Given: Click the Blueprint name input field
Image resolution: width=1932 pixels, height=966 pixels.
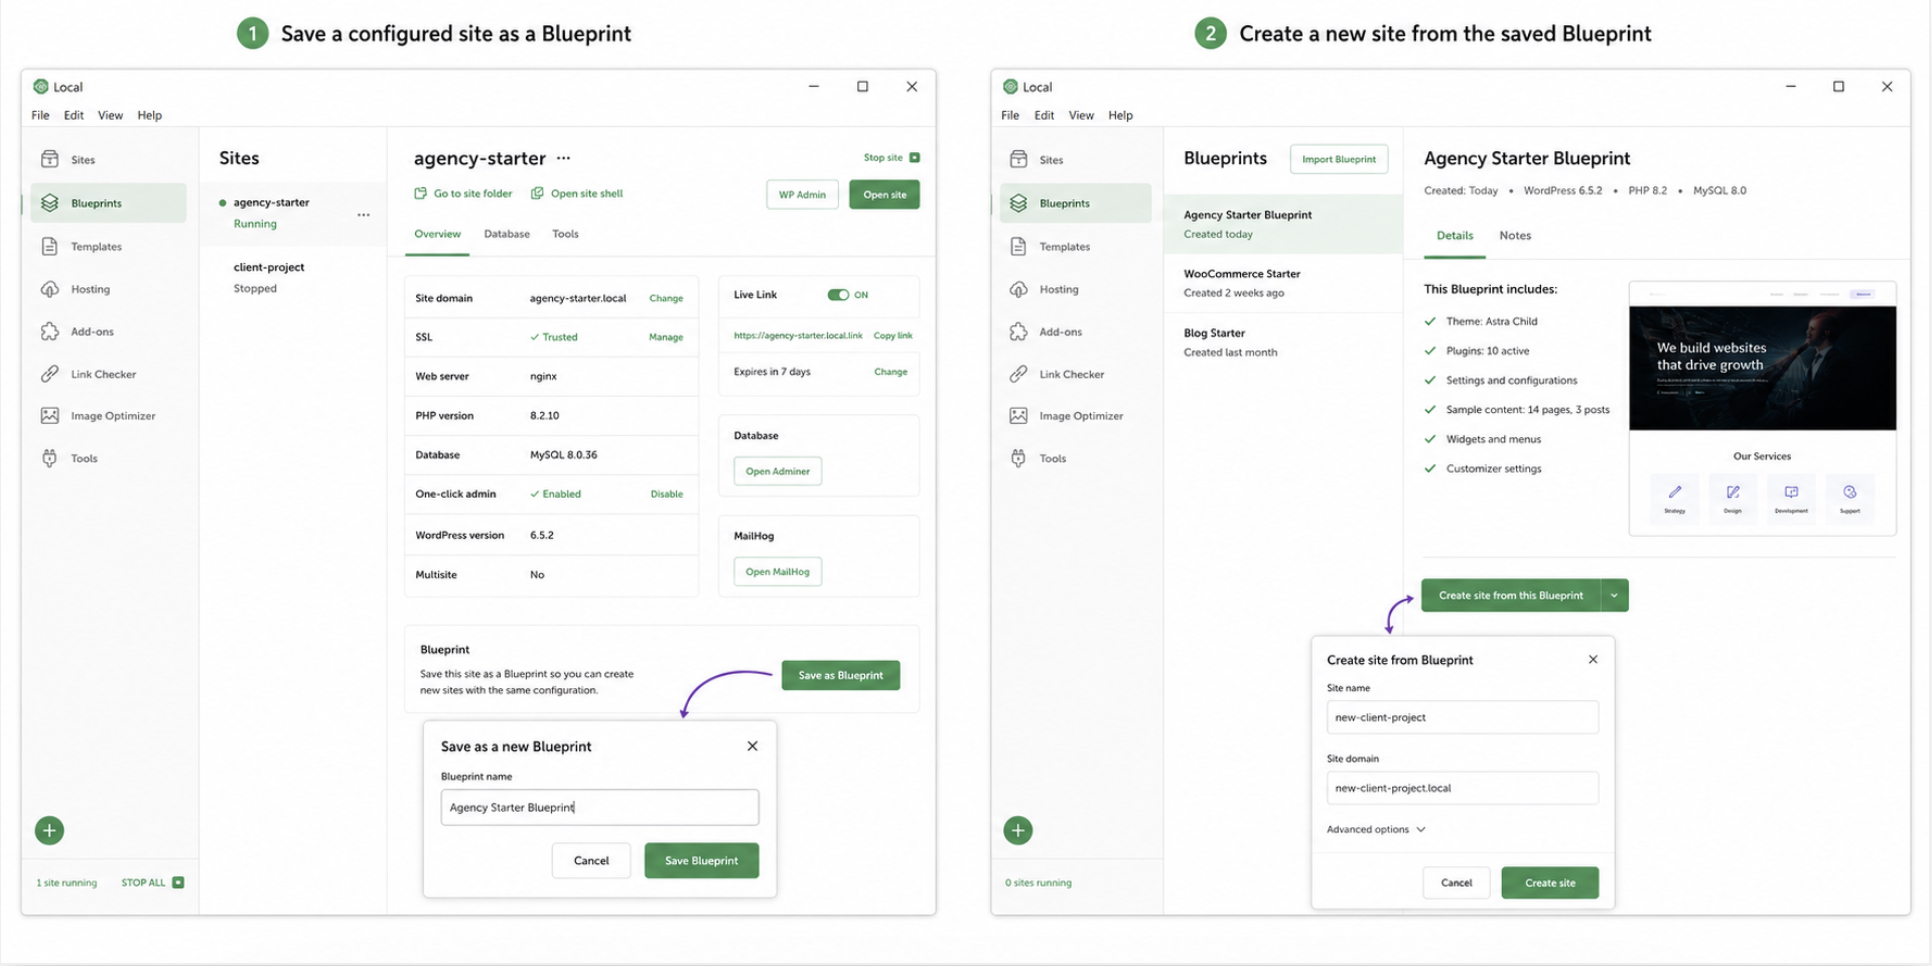Looking at the screenshot, I should (x=599, y=807).
